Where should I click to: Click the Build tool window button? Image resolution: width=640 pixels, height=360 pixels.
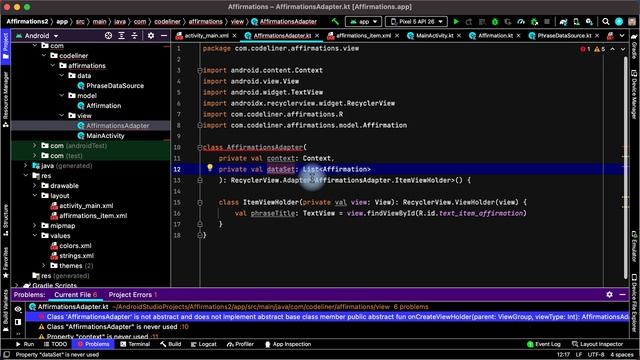coord(171,344)
